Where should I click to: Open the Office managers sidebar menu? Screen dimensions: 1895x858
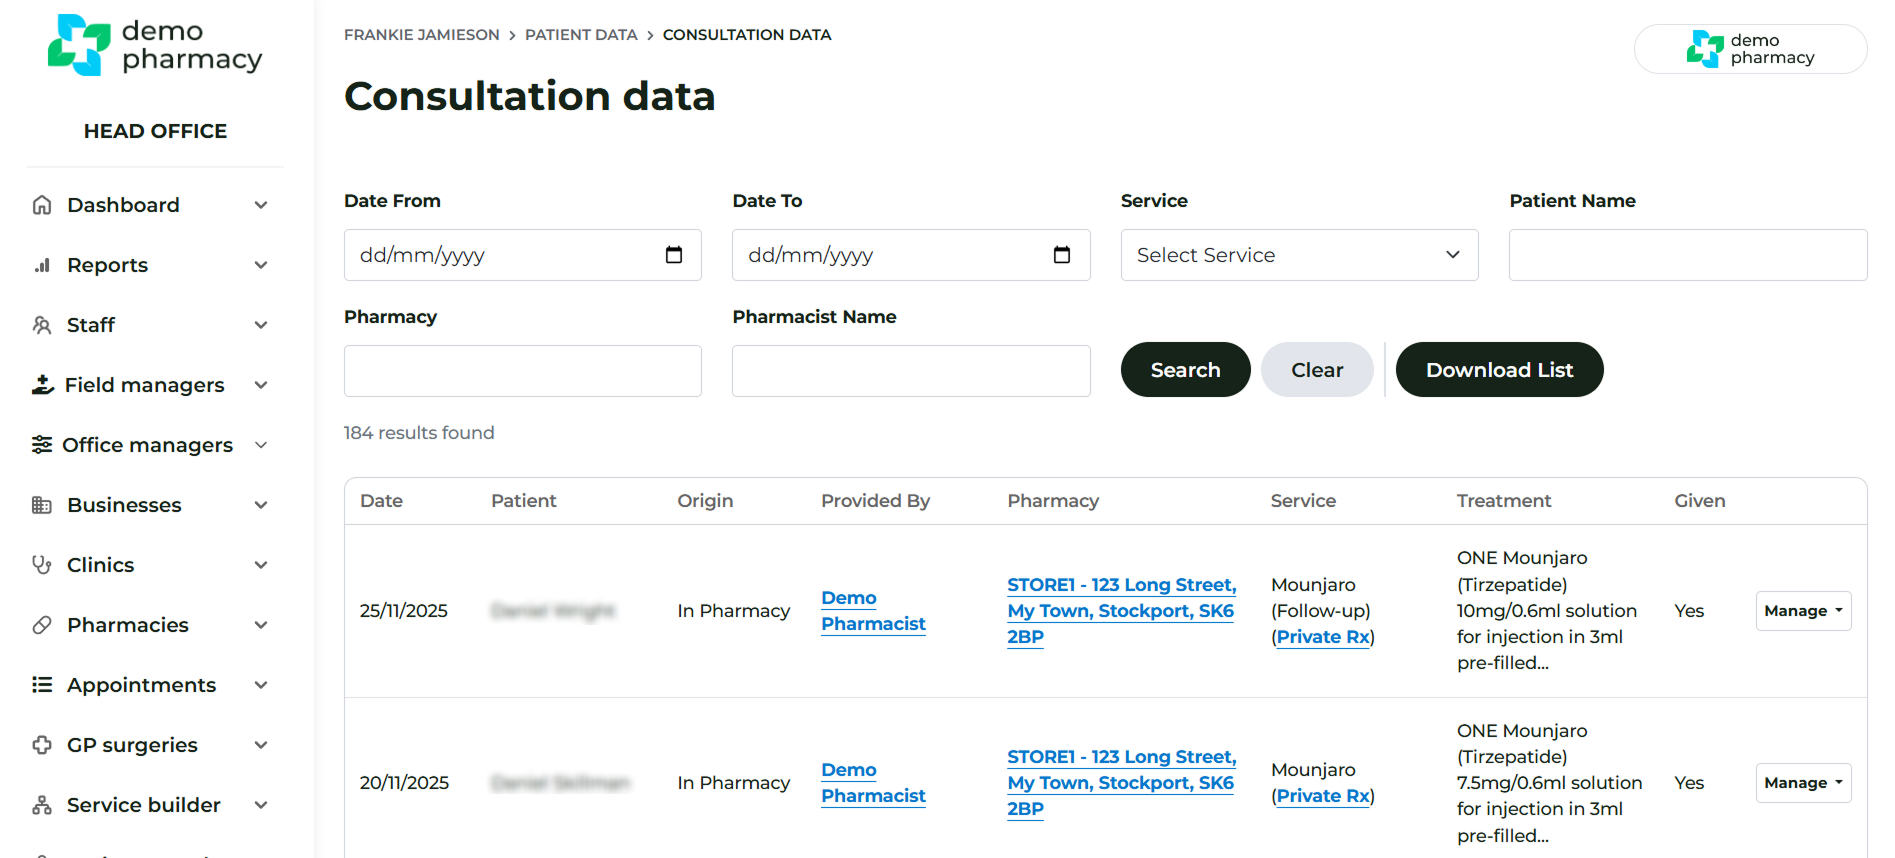(x=147, y=445)
